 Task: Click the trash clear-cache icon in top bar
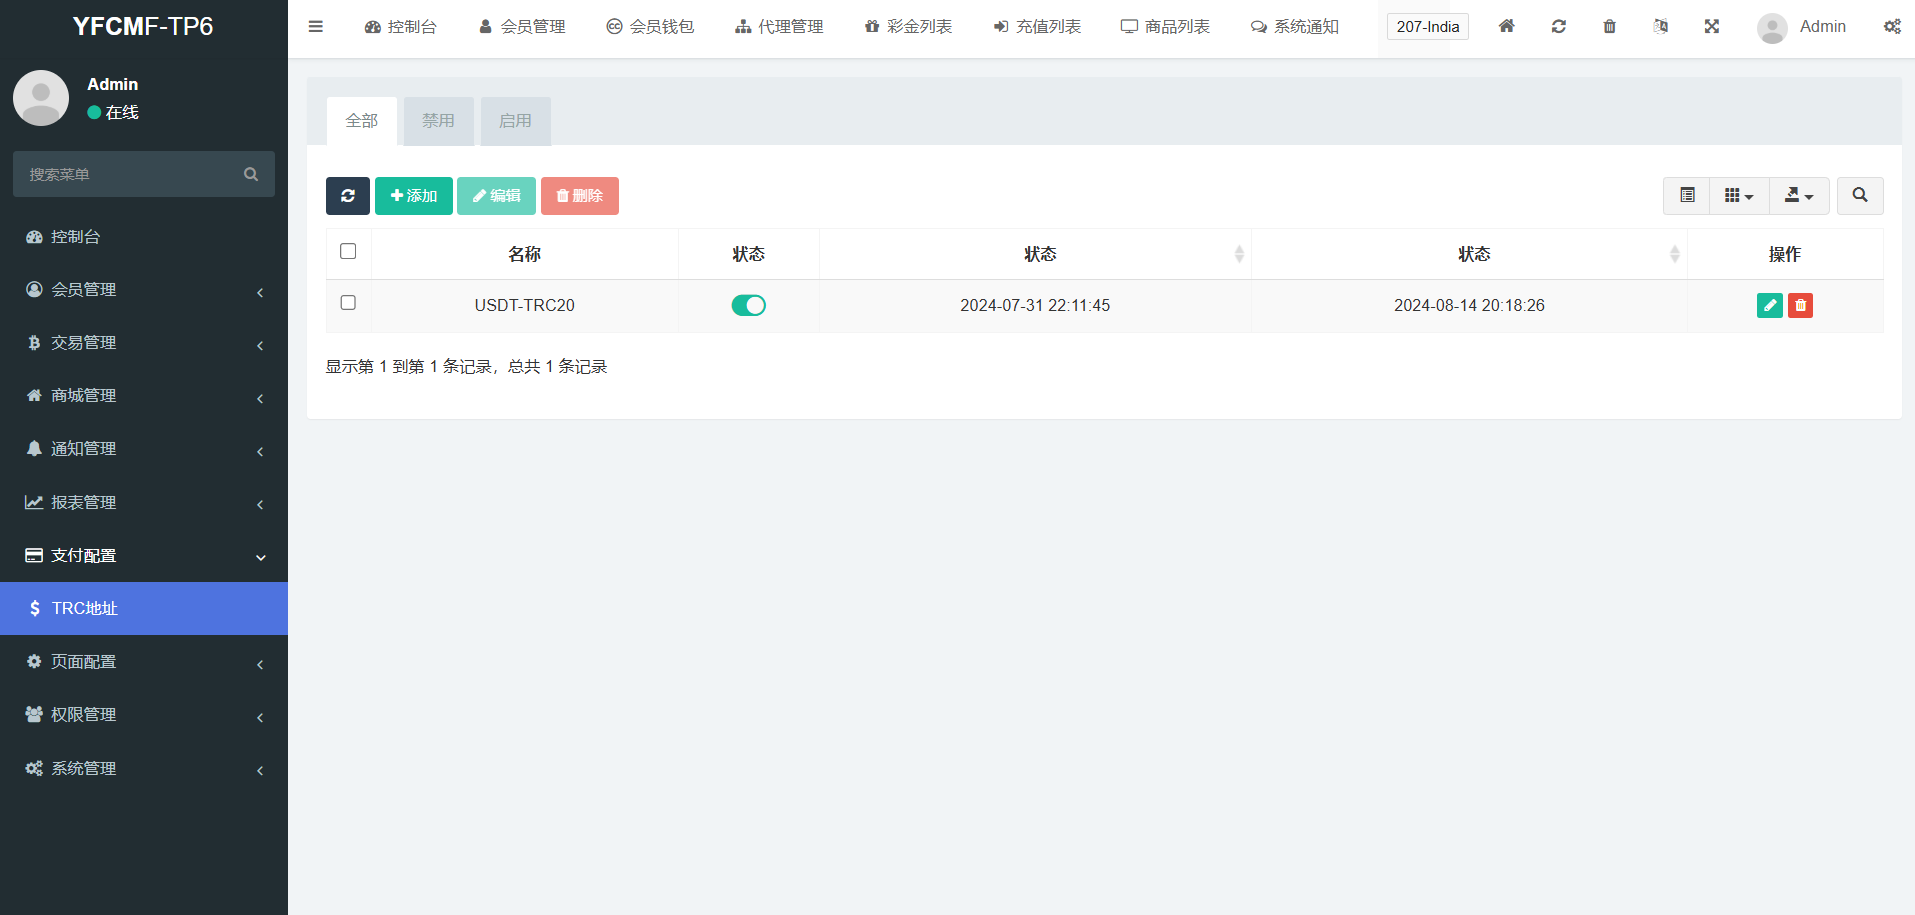[x=1609, y=27]
